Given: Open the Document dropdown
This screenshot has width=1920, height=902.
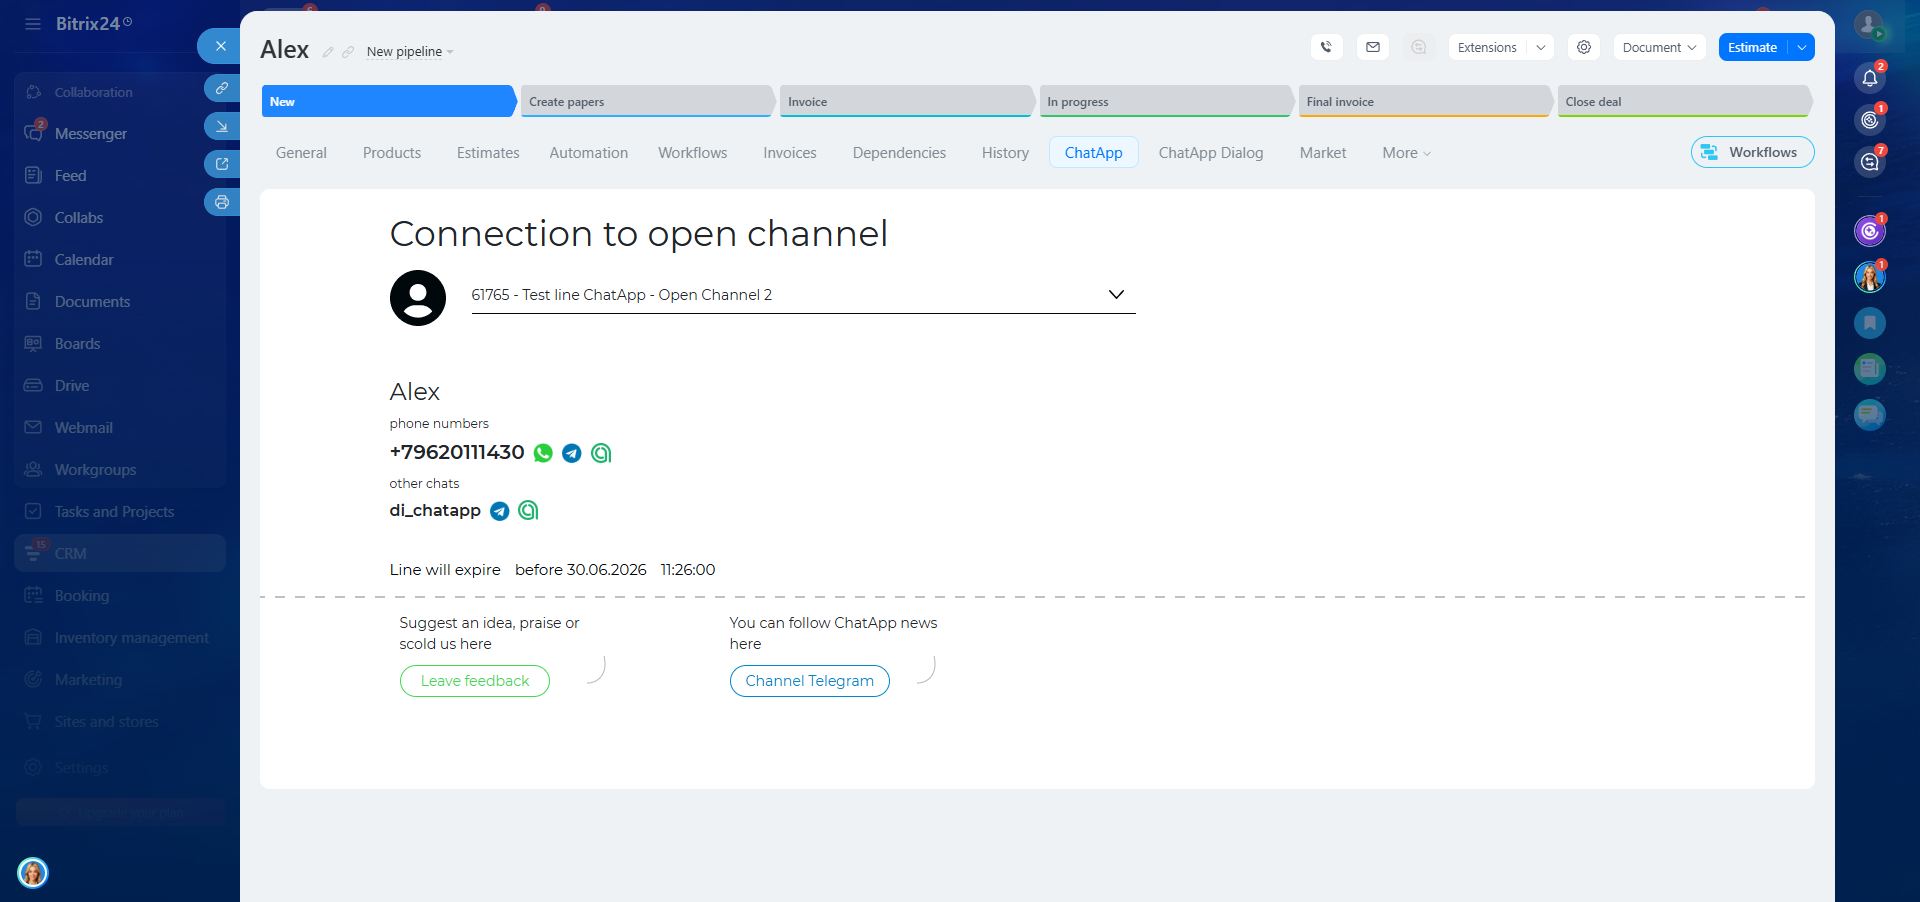Looking at the screenshot, I should (x=1658, y=47).
